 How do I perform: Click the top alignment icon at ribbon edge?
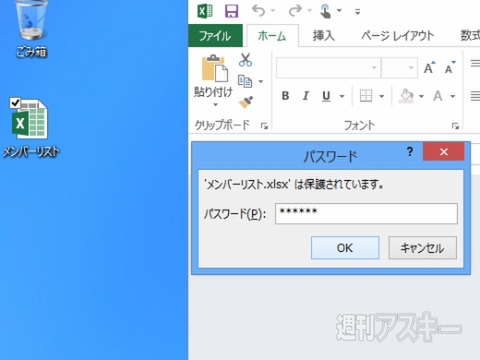pos(475,63)
